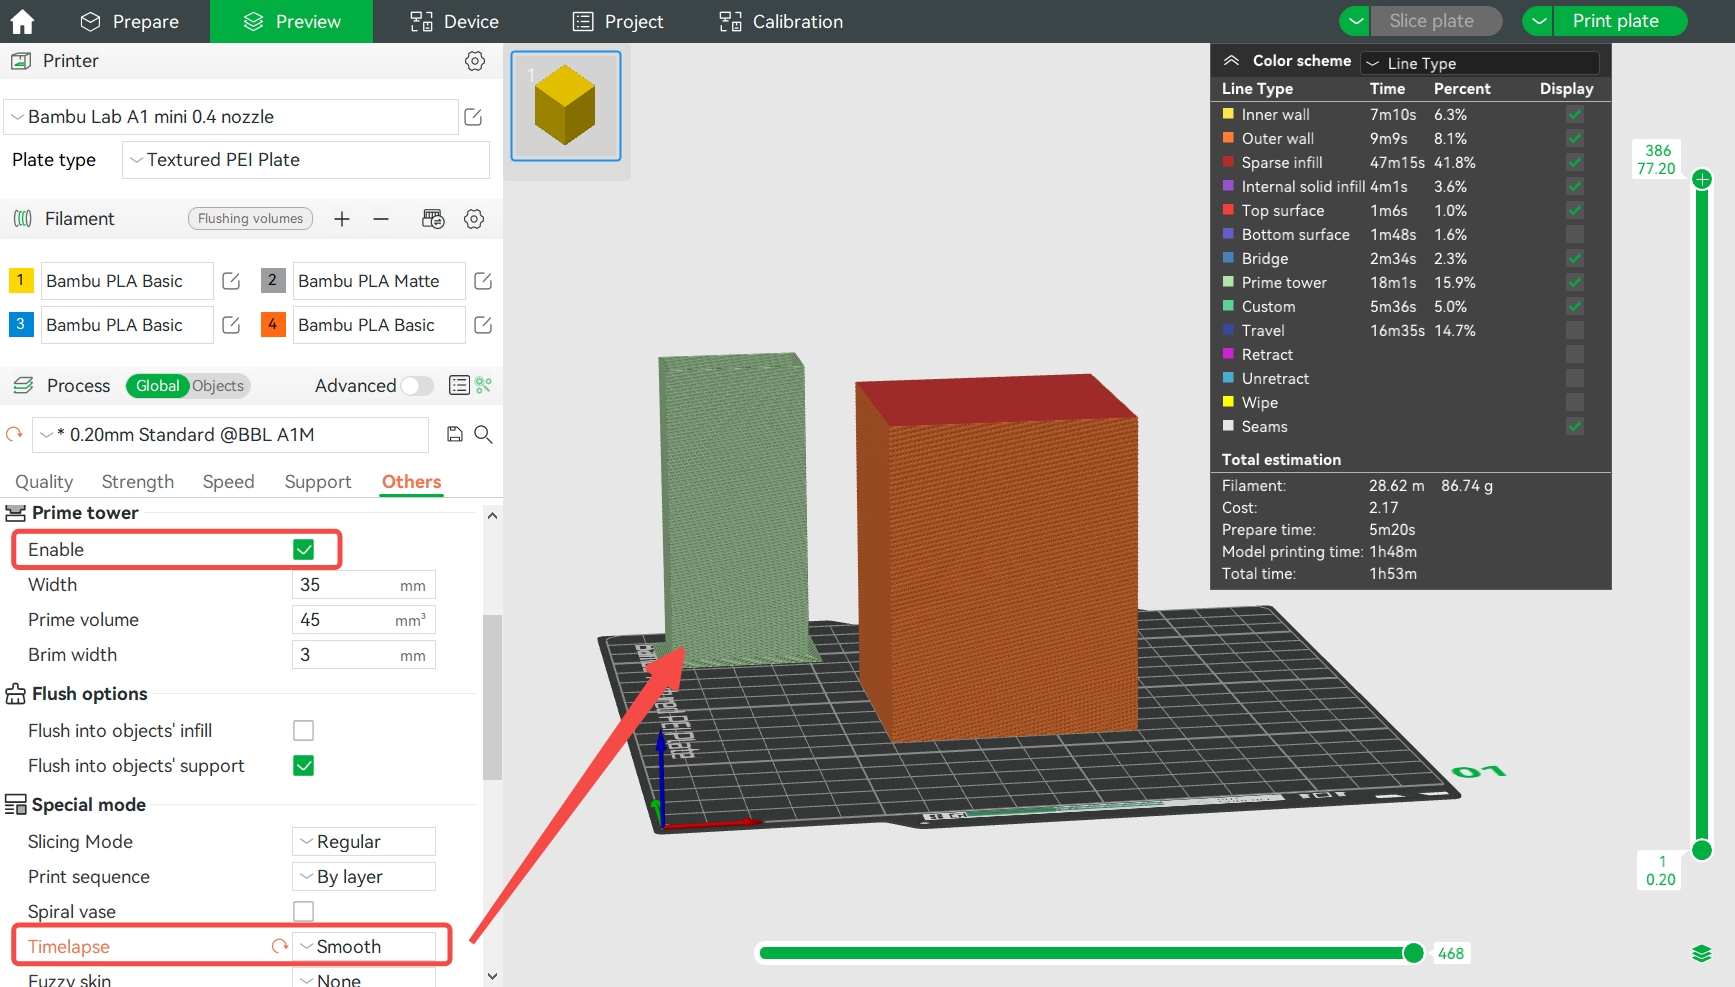This screenshot has height=987, width=1735.
Task: Open printer settings gear icon
Action: coord(475,61)
